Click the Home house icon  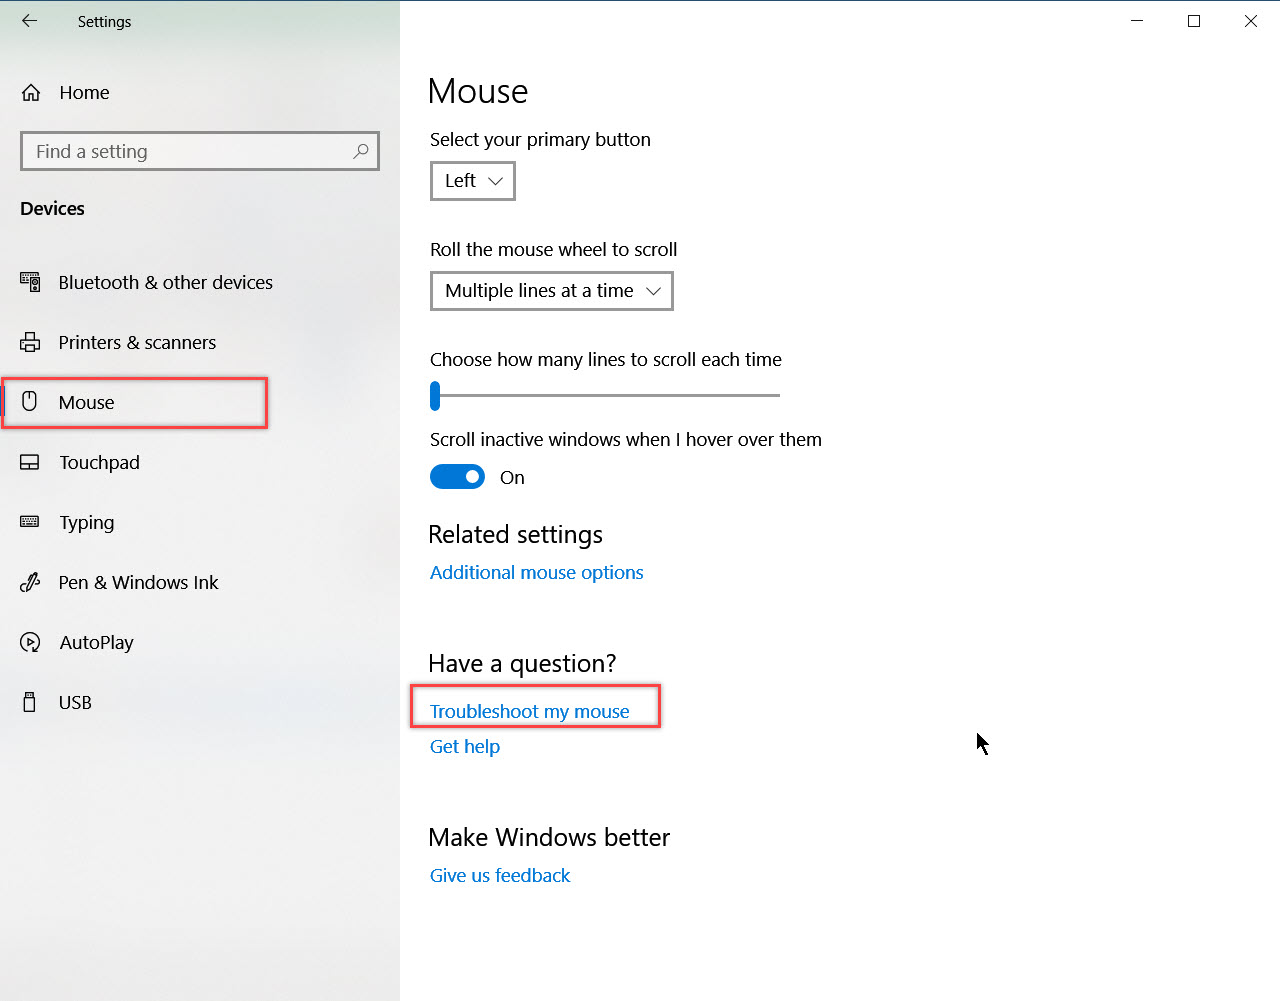[31, 93]
